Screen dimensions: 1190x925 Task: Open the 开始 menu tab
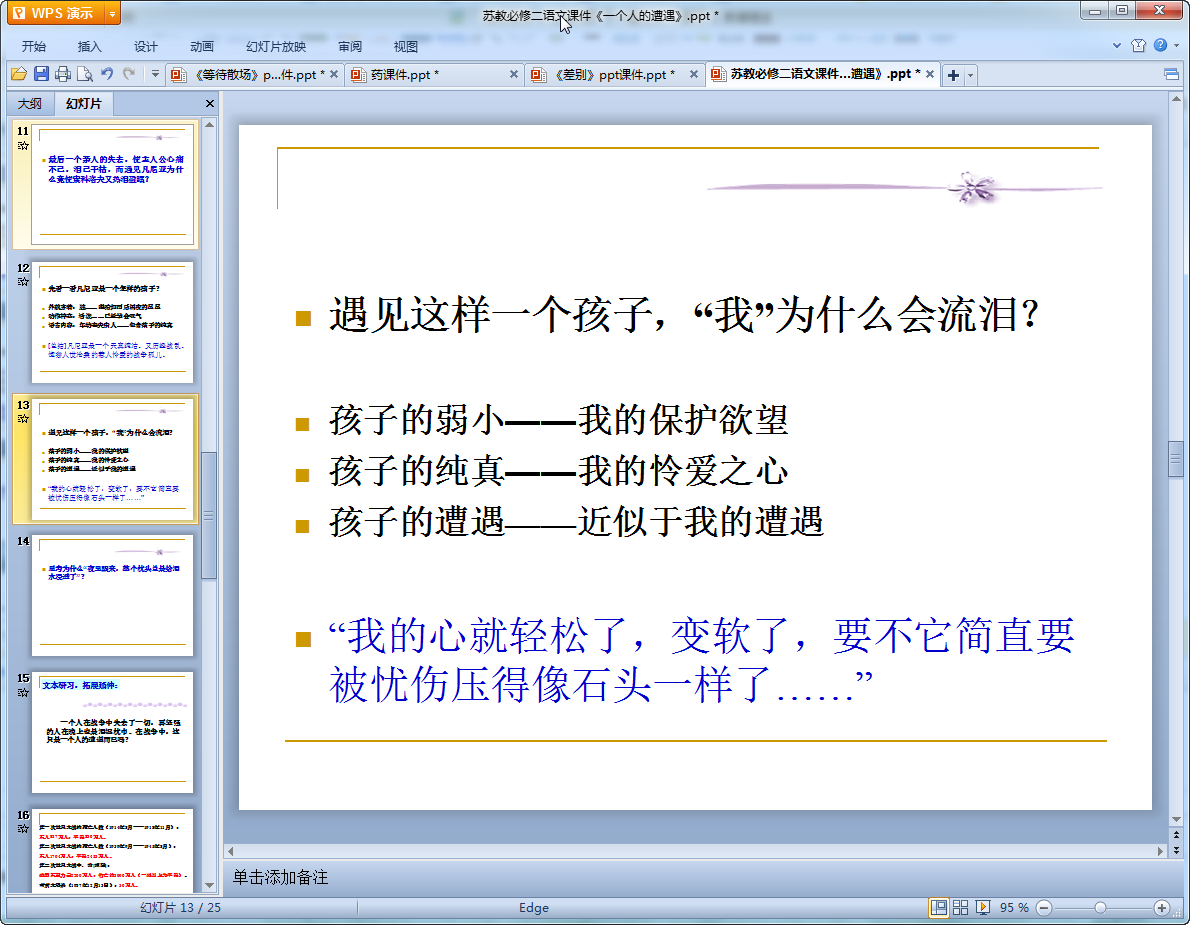pos(33,46)
